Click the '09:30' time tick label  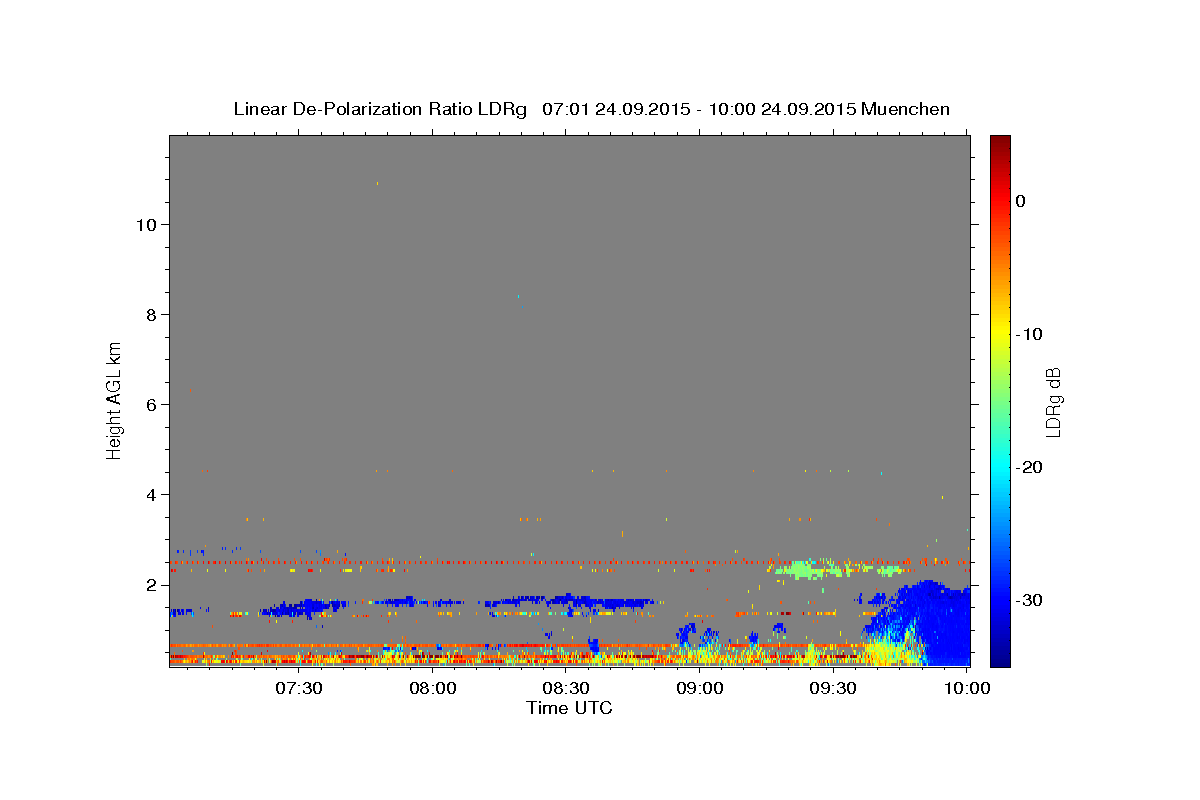[834, 688]
